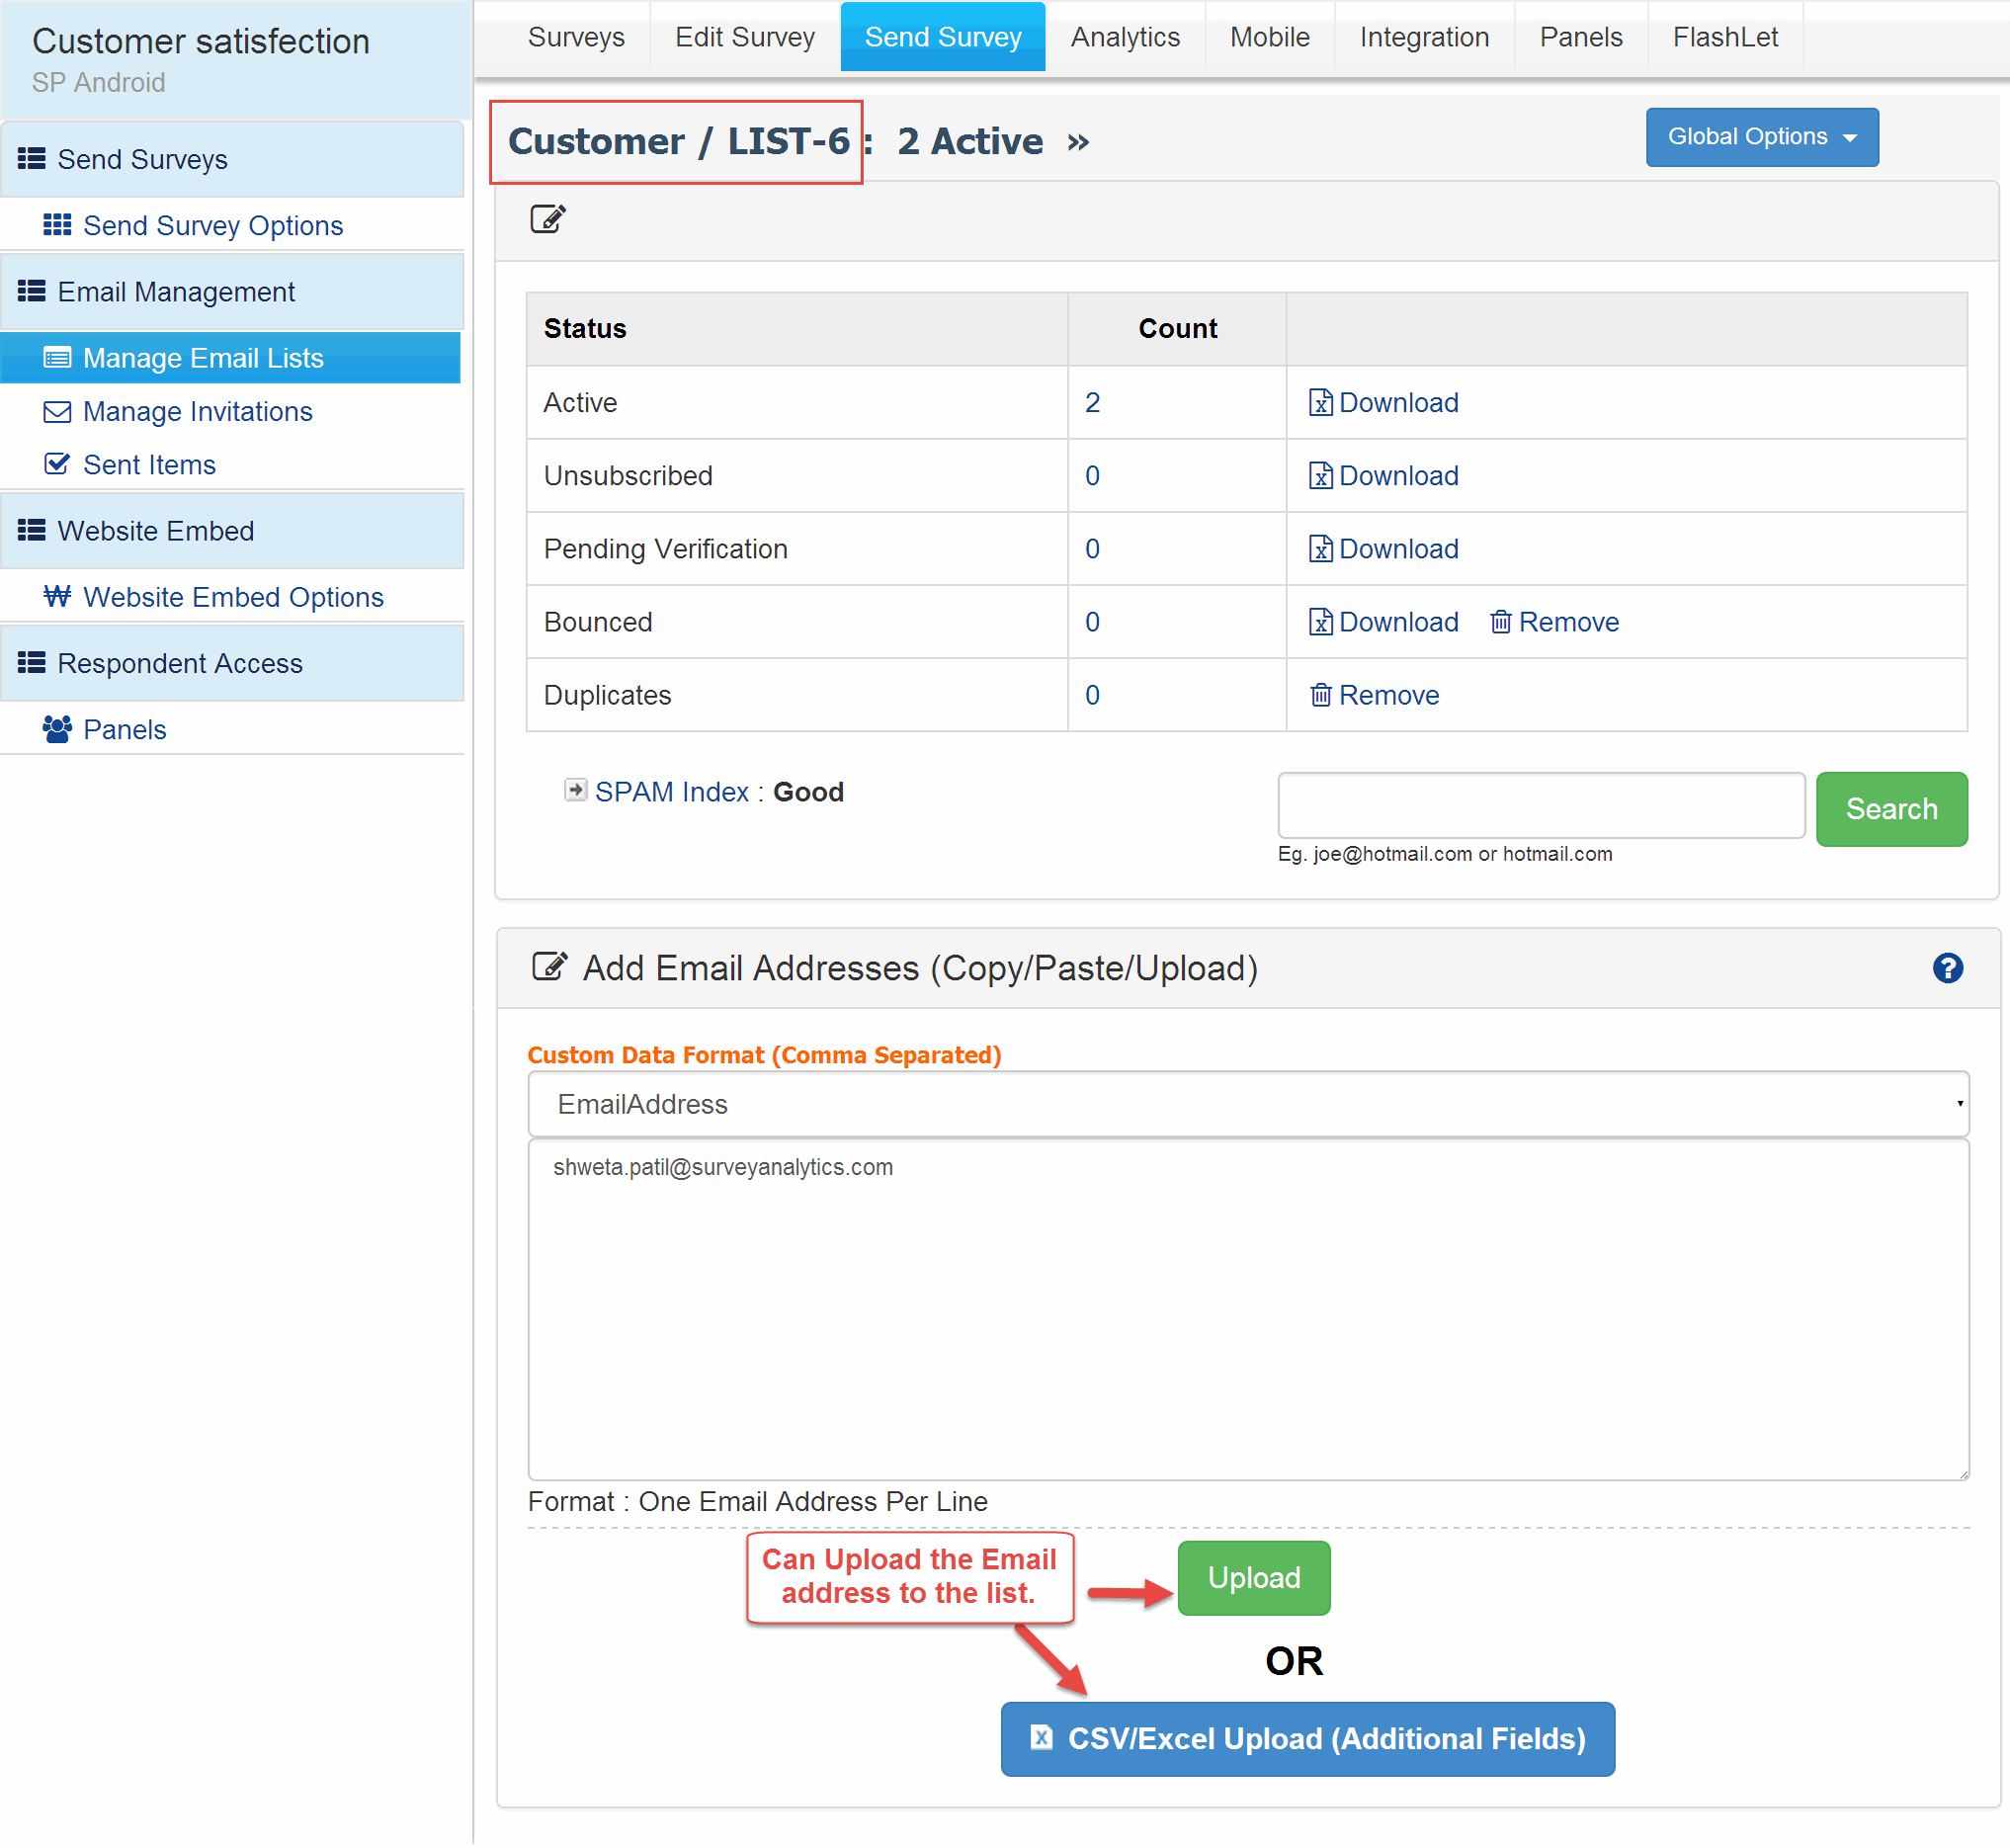The width and height of the screenshot is (2010, 1848).
Task: Click the Send Surveys list icon
Action: [x=31, y=158]
